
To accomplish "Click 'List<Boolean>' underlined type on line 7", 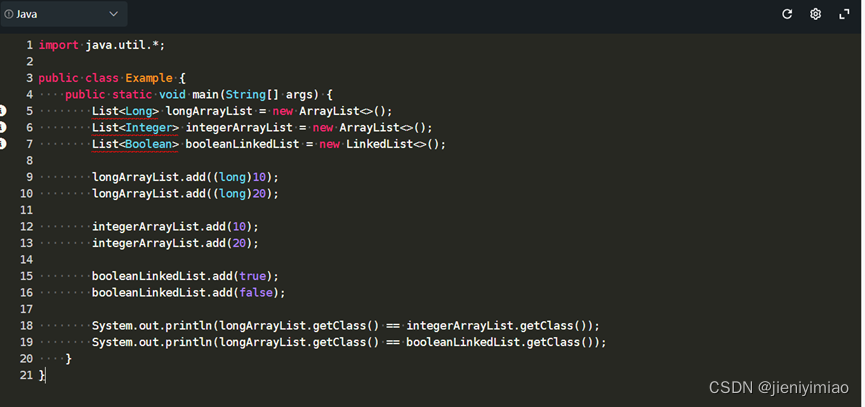I will 136,144.
